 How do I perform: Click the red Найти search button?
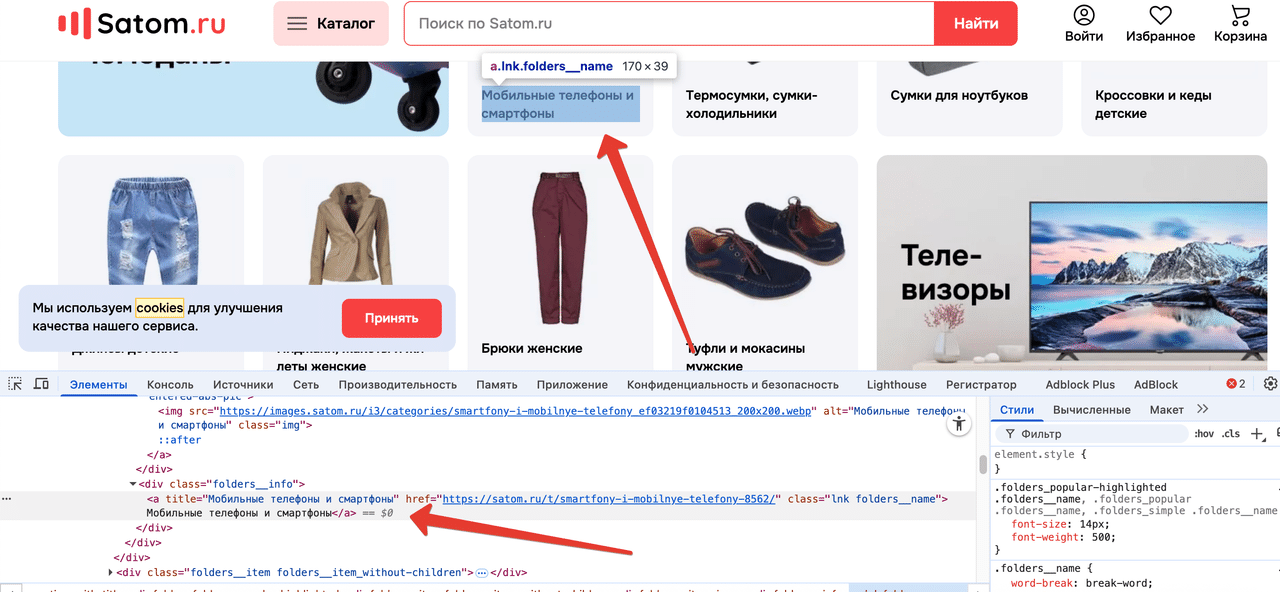pos(975,24)
